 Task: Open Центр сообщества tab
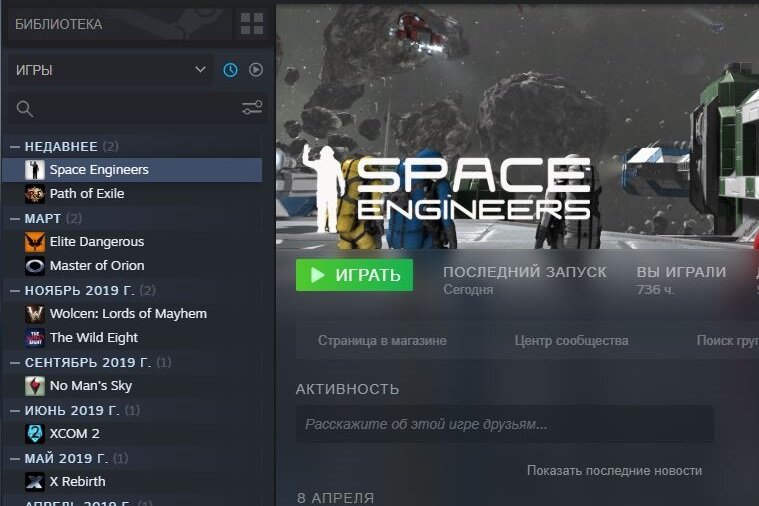click(571, 341)
